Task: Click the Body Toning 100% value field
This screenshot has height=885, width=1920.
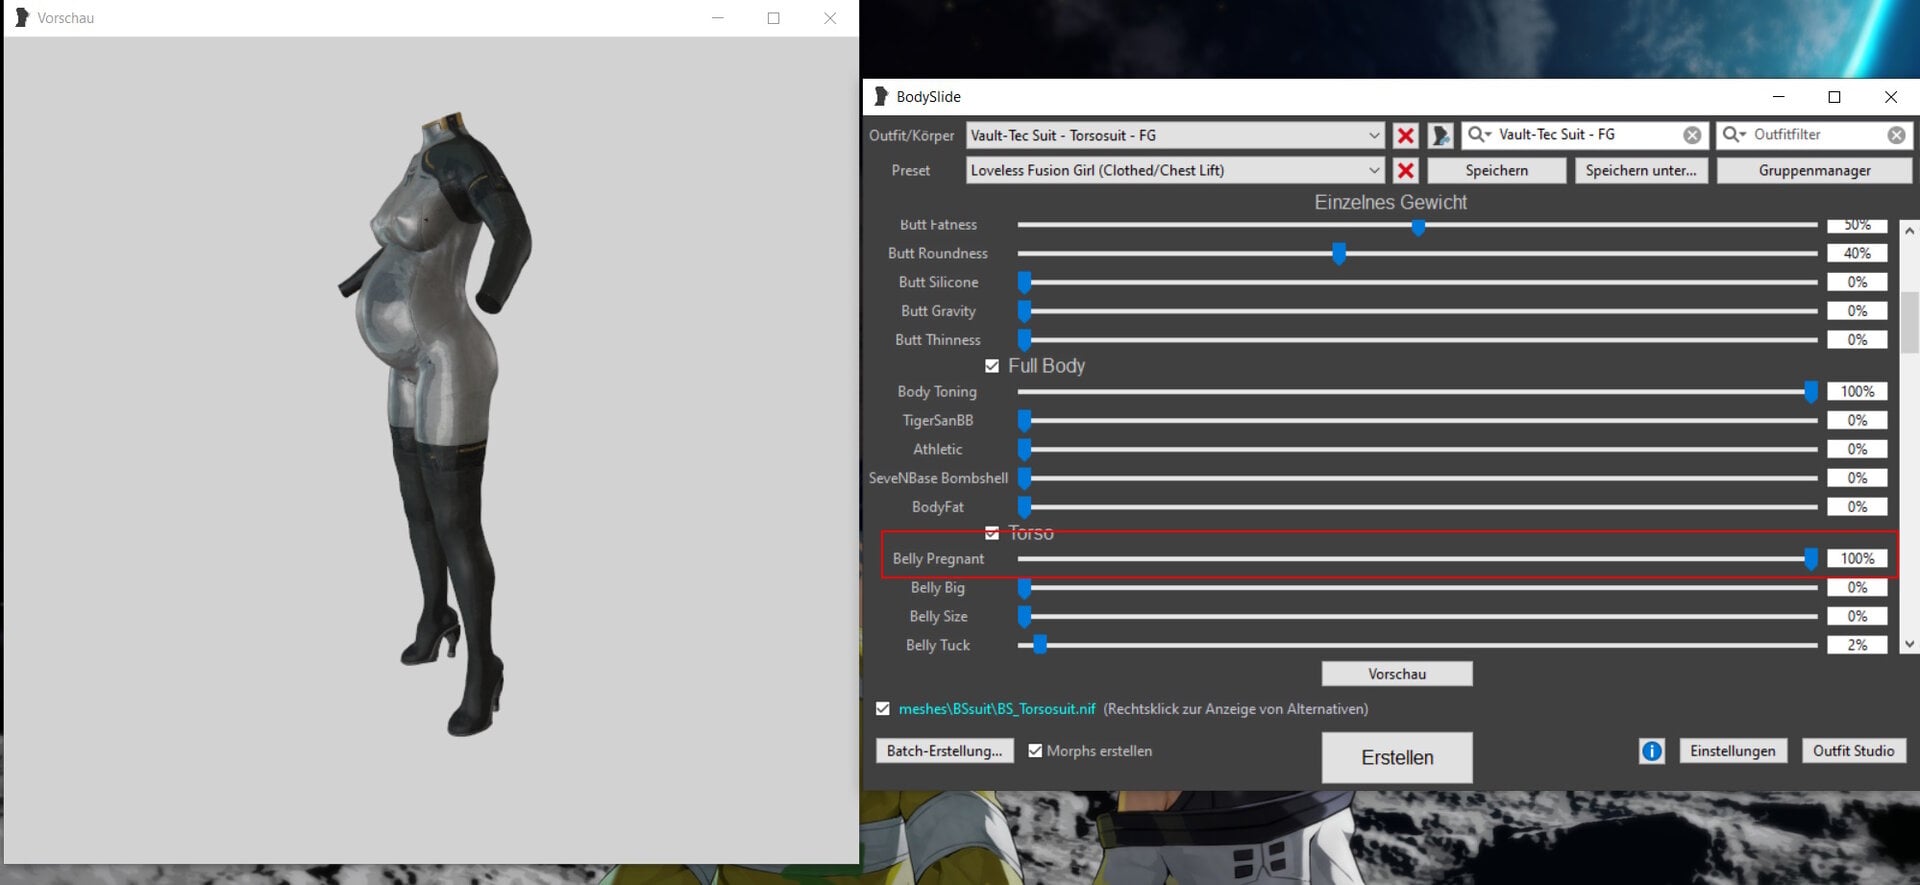Action: pos(1857,391)
